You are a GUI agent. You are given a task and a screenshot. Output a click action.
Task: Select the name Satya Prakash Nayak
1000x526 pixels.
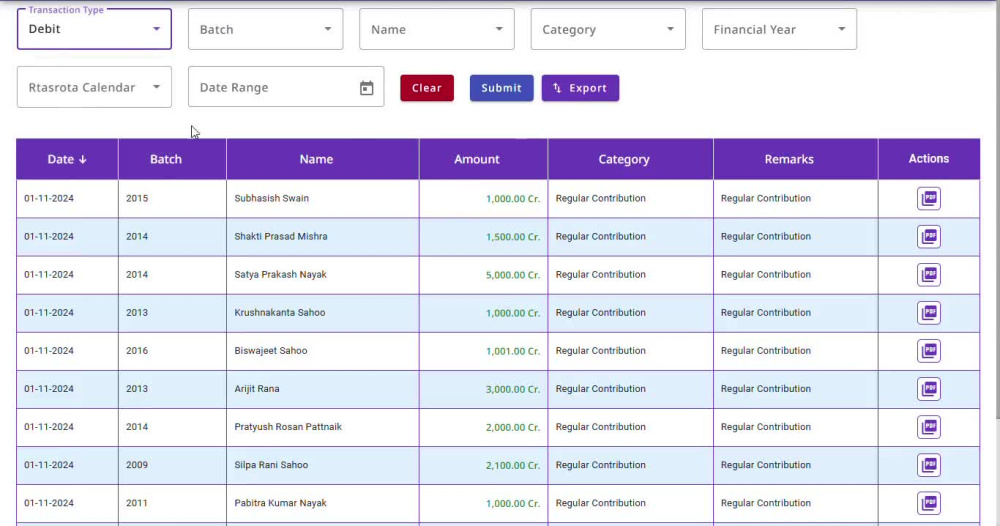(280, 275)
